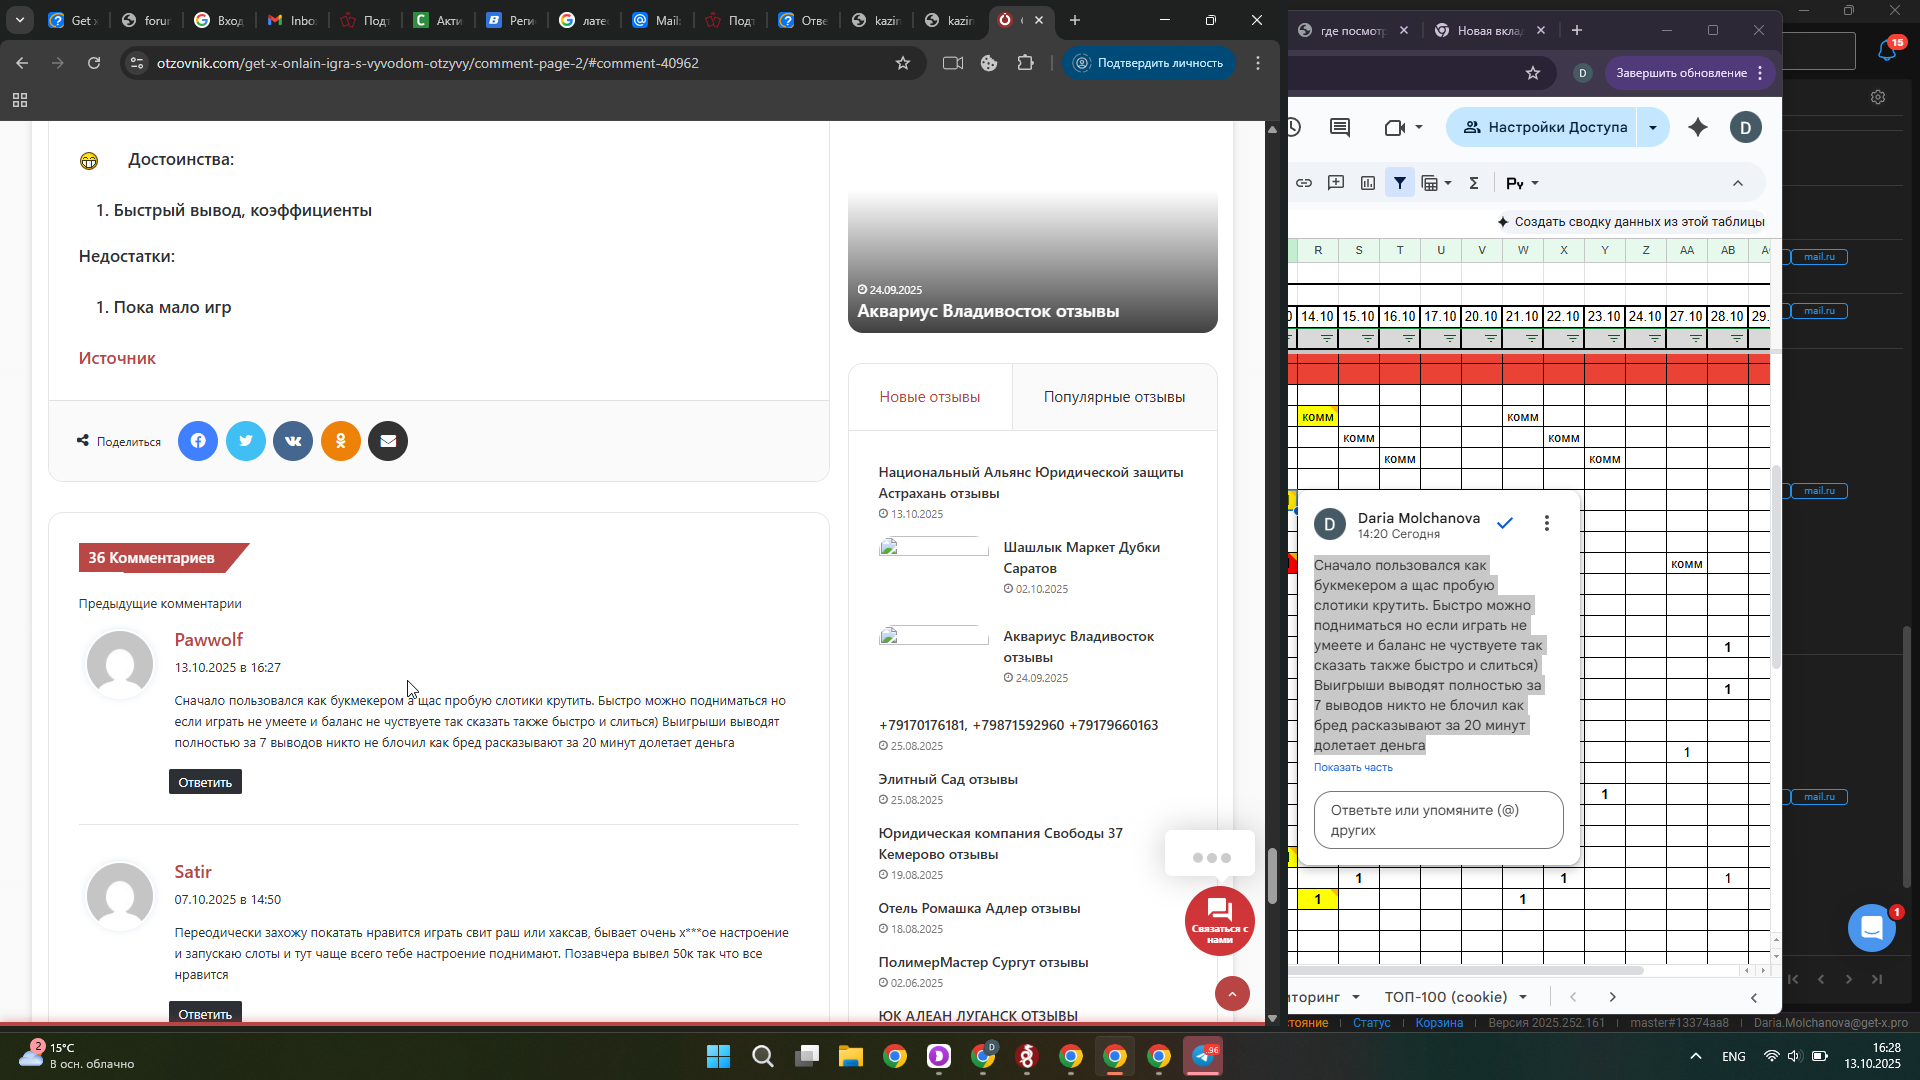
Task: Click page vertical scrollbar thumb
Action: click(x=1272, y=875)
